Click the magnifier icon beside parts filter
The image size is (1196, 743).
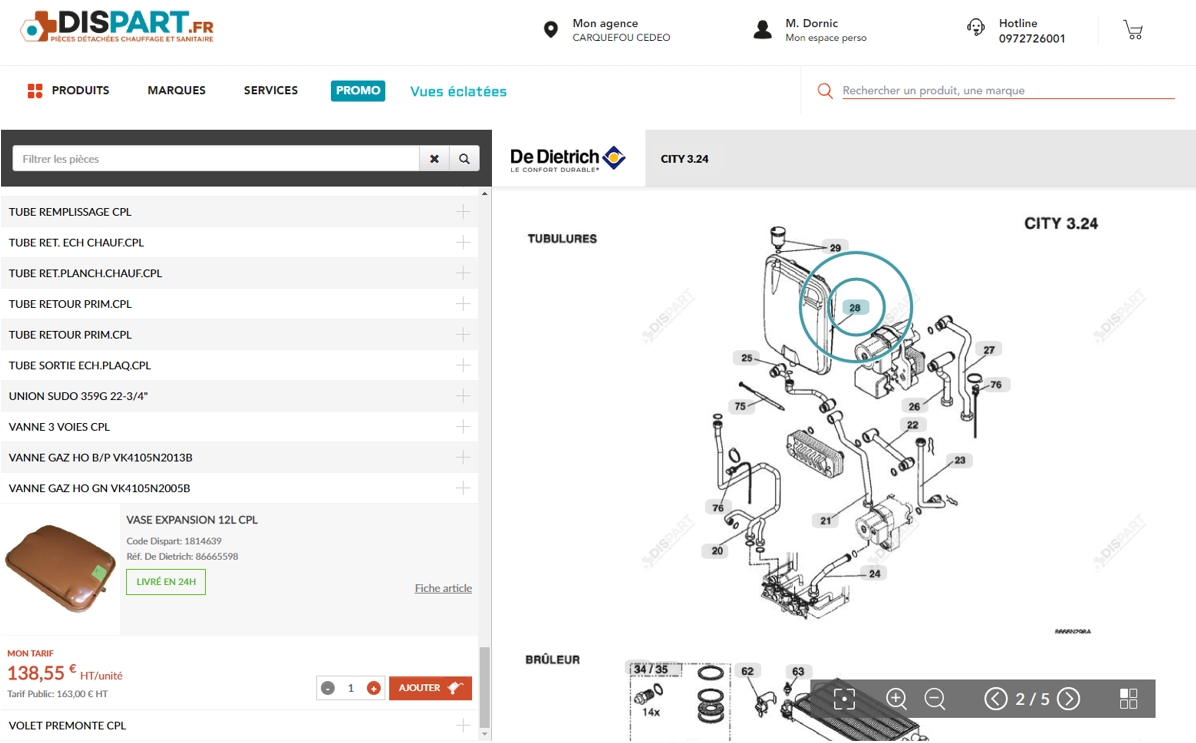(465, 159)
